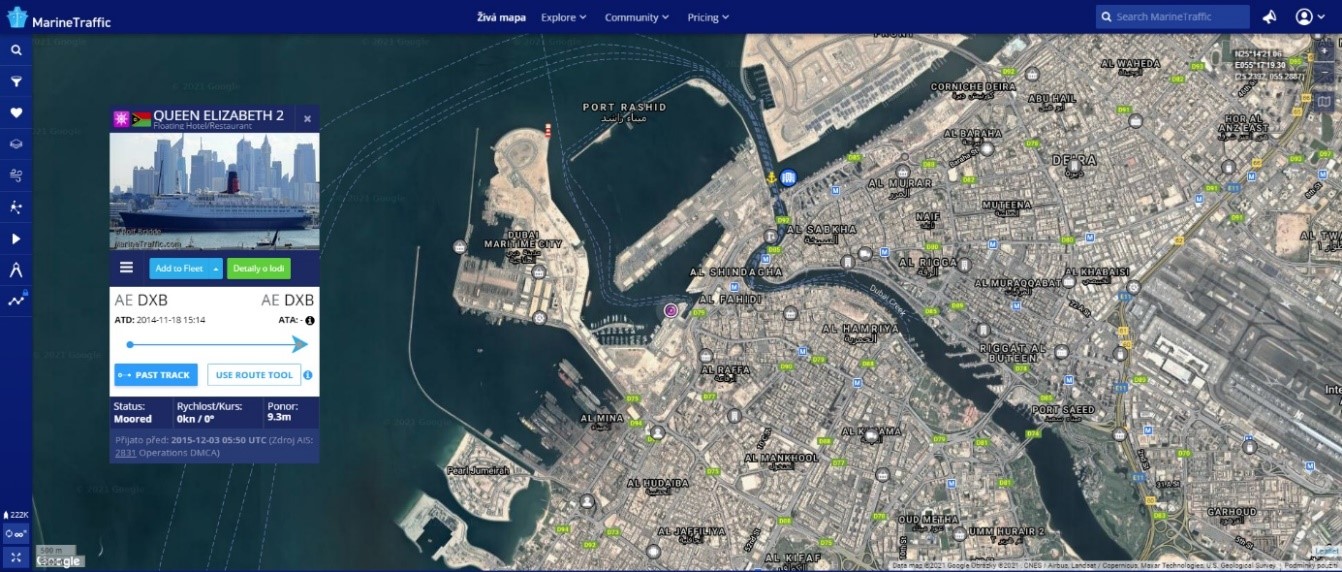
Task: Click the Search MarineTraffic input field
Action: [1172, 17]
